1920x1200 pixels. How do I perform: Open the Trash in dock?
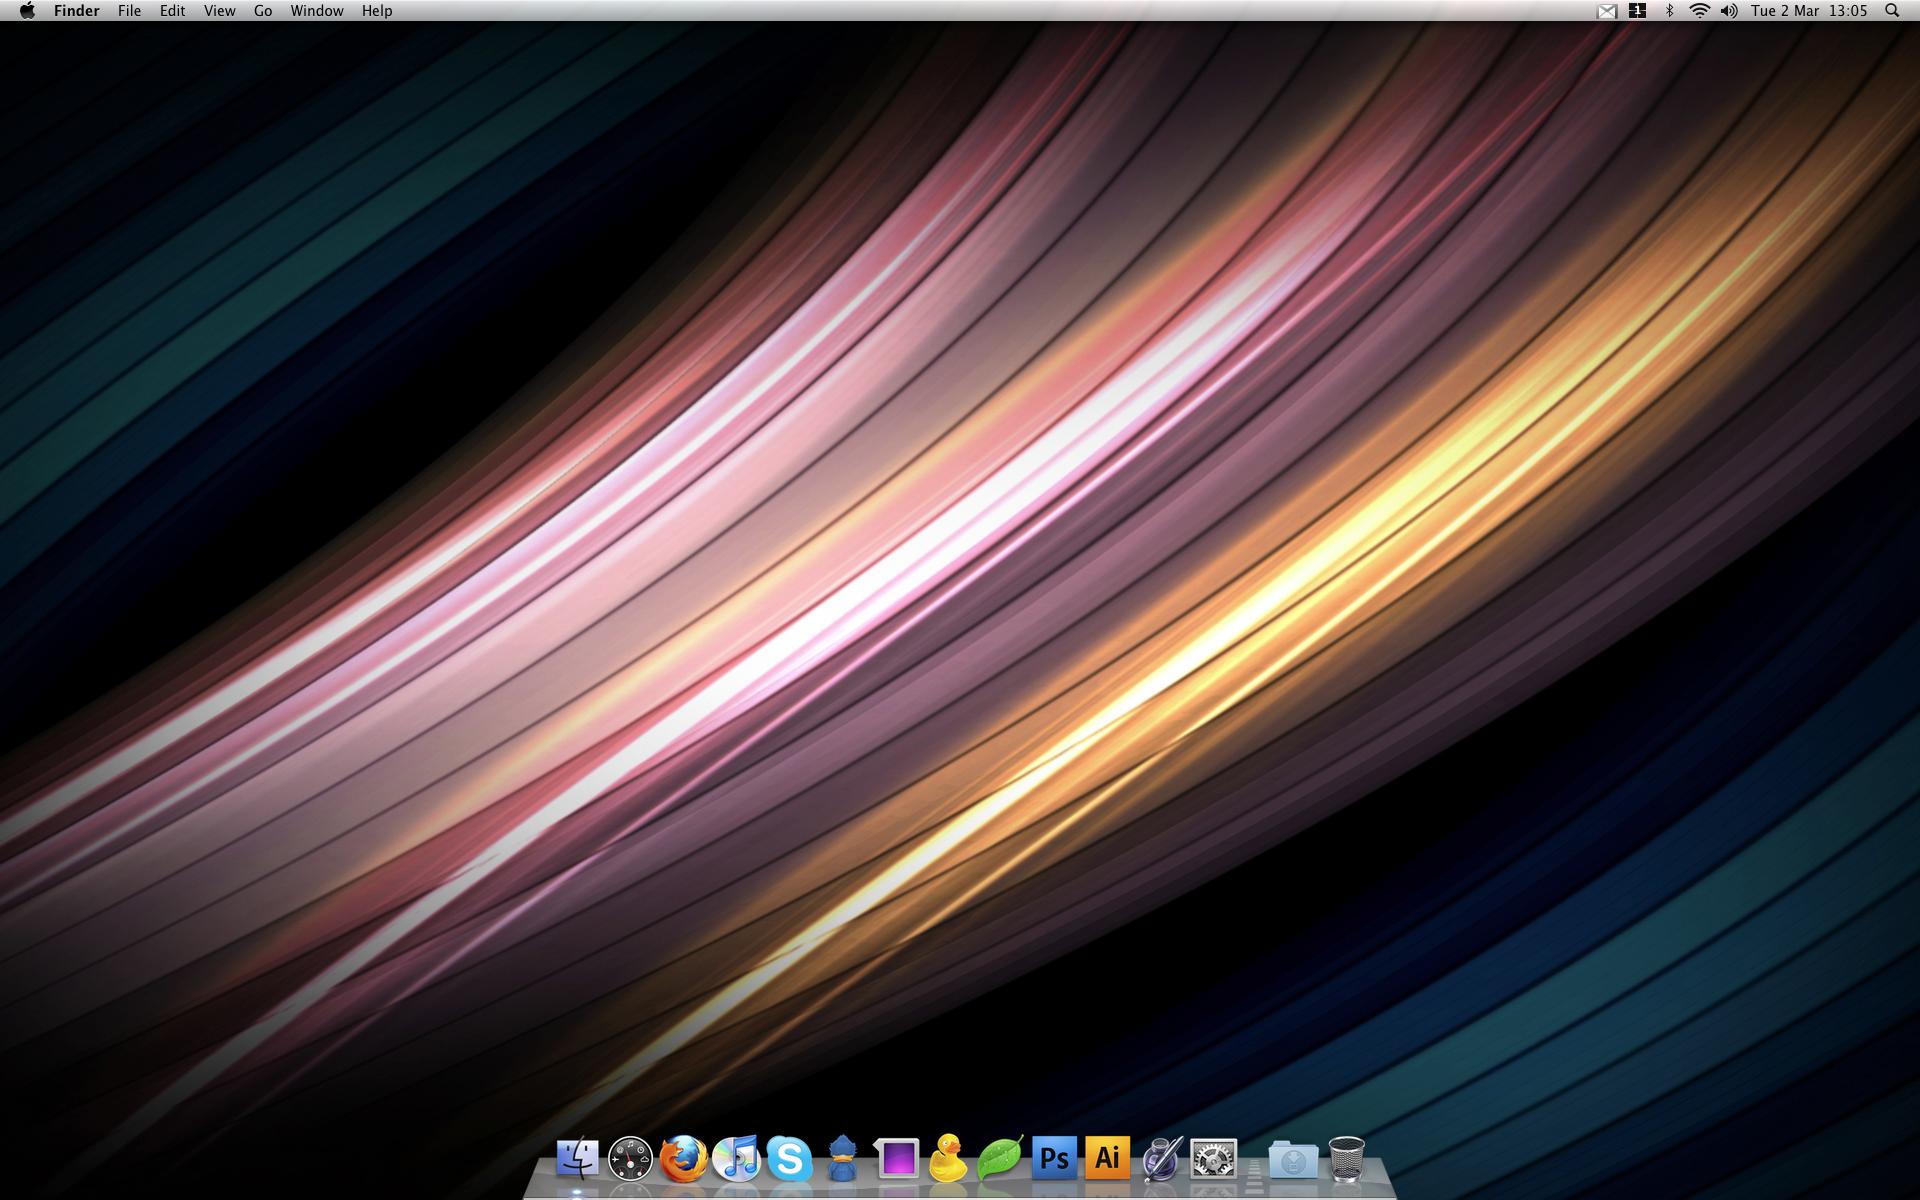pyautogui.click(x=1346, y=1159)
